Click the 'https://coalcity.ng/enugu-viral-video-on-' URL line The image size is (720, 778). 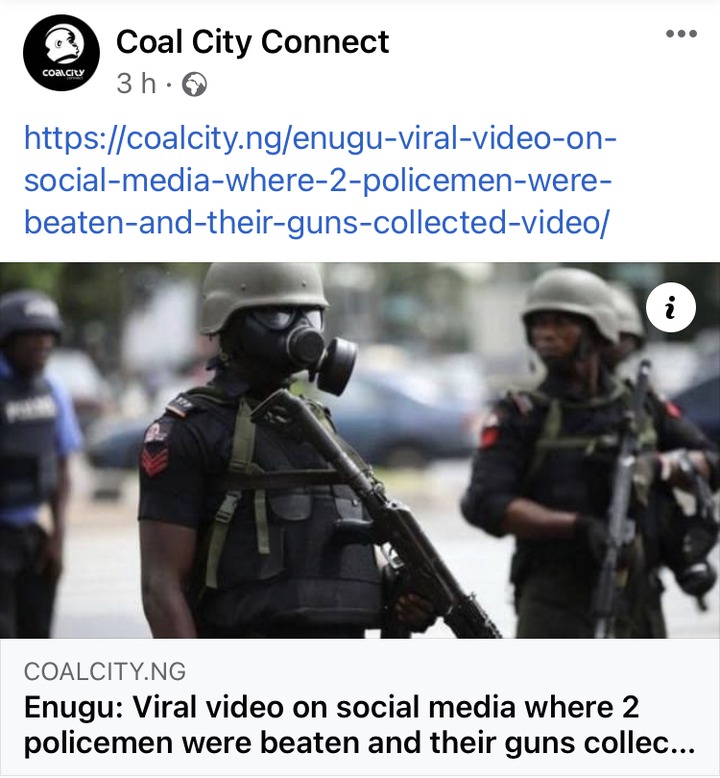tap(320, 138)
